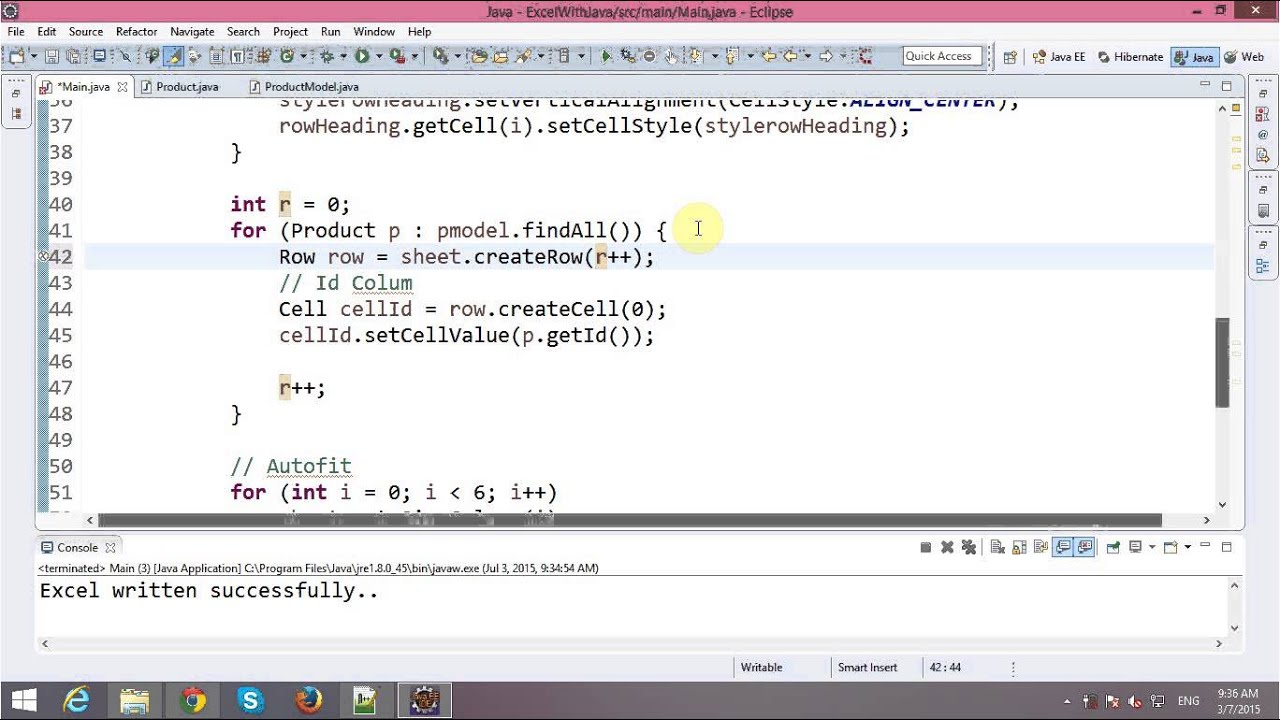Click the Open Console icon
This screenshot has width=1280, height=720.
click(1170, 547)
